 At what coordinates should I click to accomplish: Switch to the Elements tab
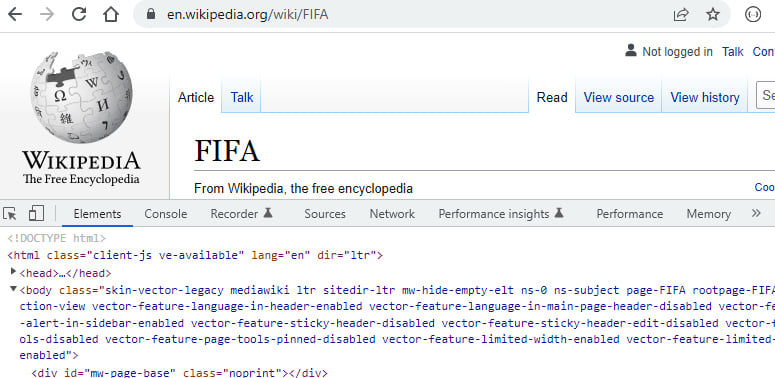coord(97,214)
